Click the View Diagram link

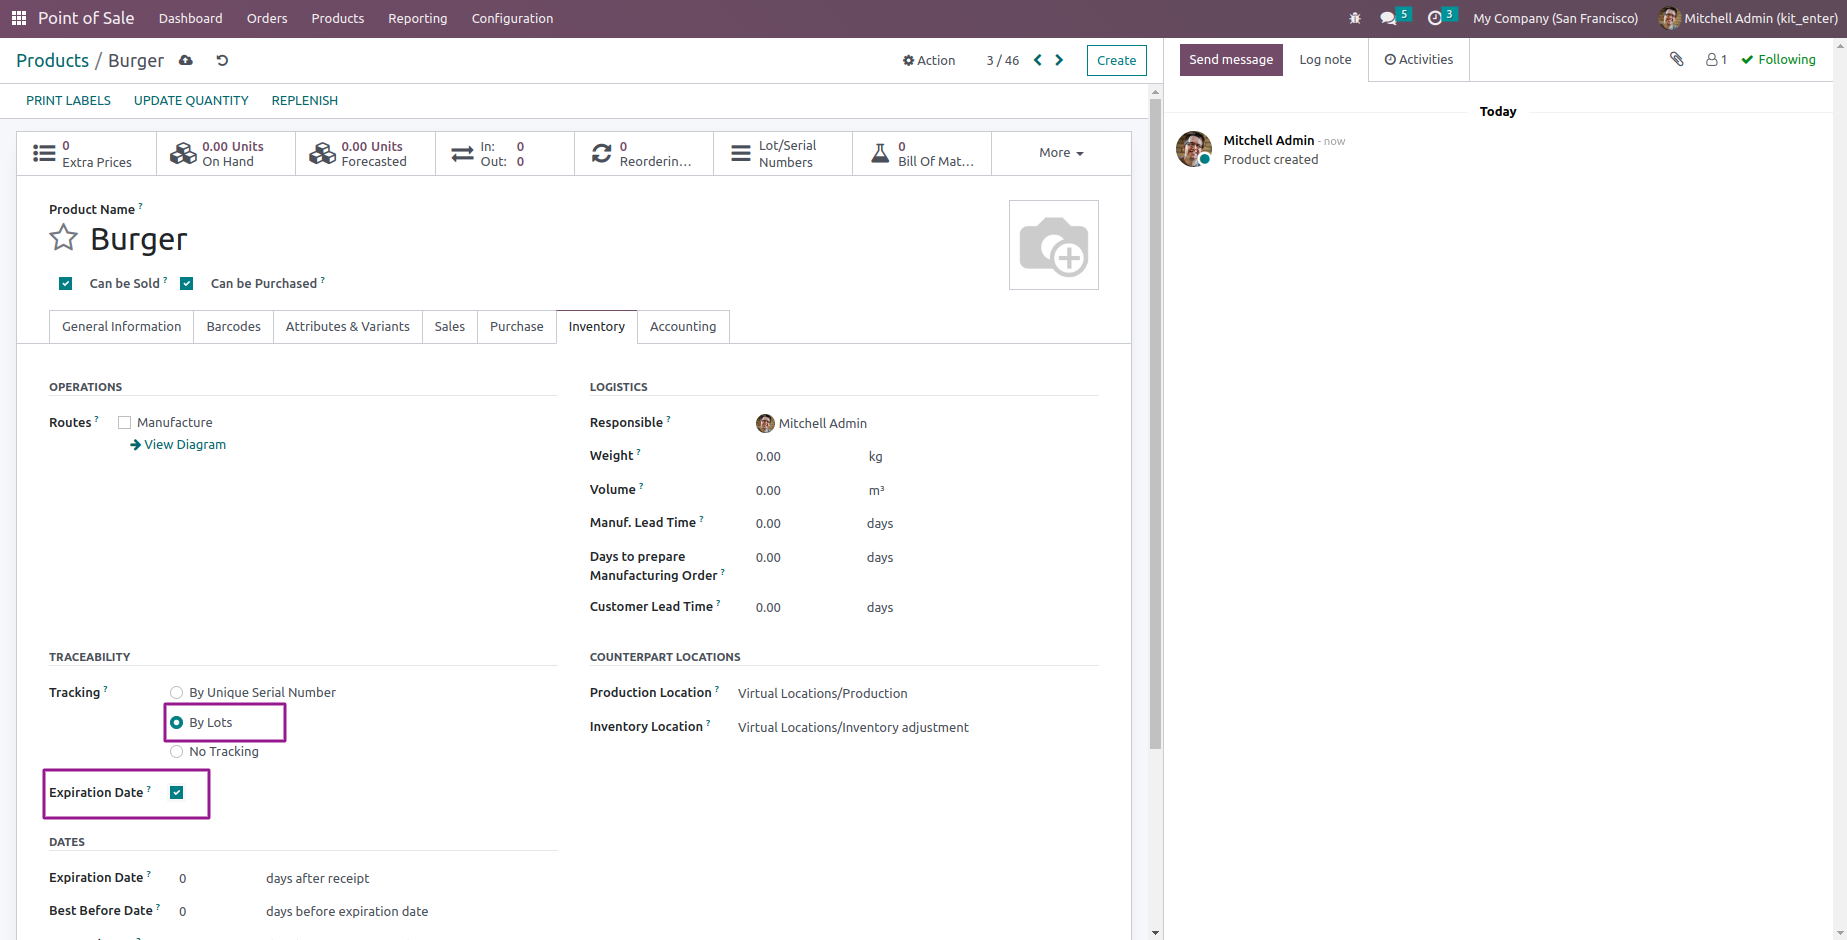click(184, 444)
